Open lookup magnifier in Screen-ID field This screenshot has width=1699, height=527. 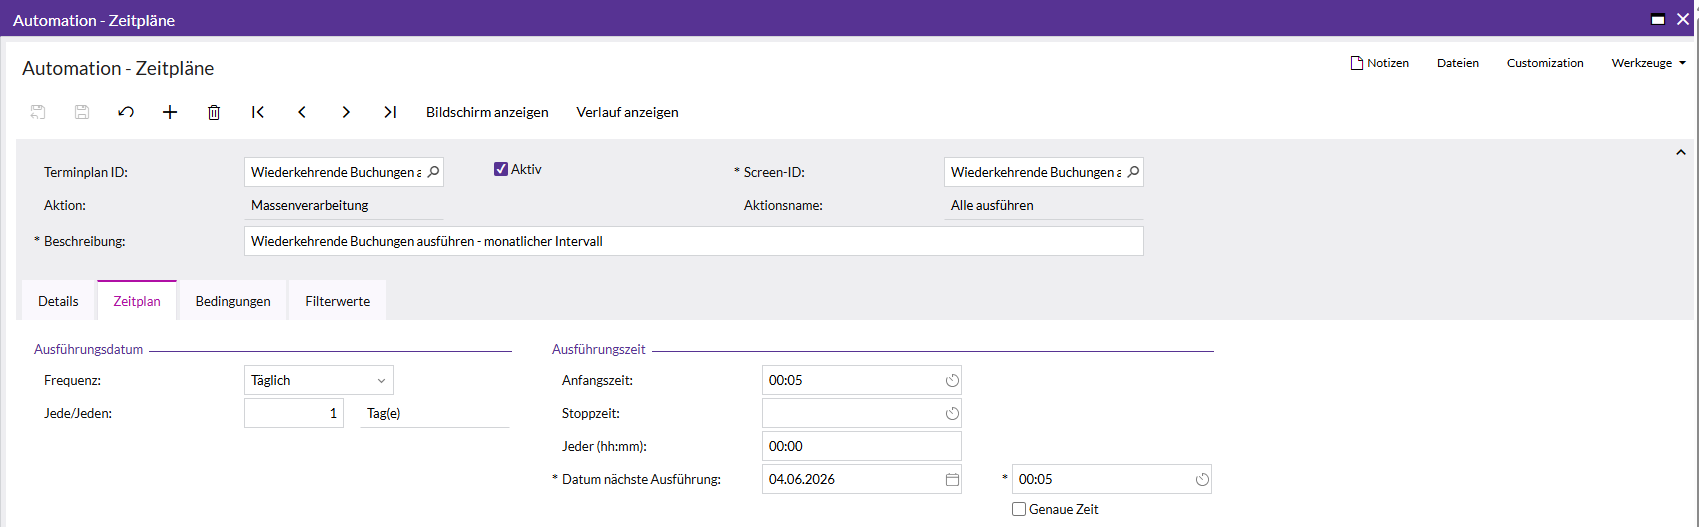click(x=1133, y=172)
